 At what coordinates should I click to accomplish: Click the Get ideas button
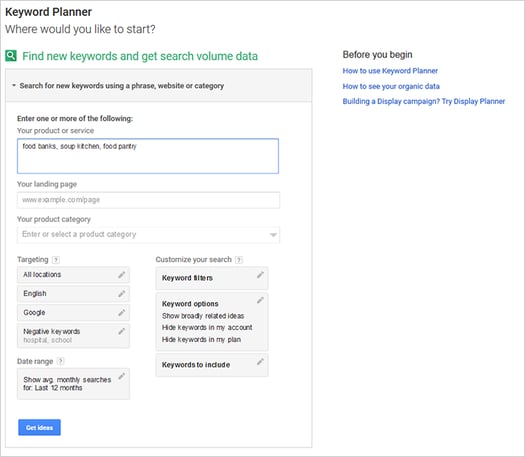point(40,428)
